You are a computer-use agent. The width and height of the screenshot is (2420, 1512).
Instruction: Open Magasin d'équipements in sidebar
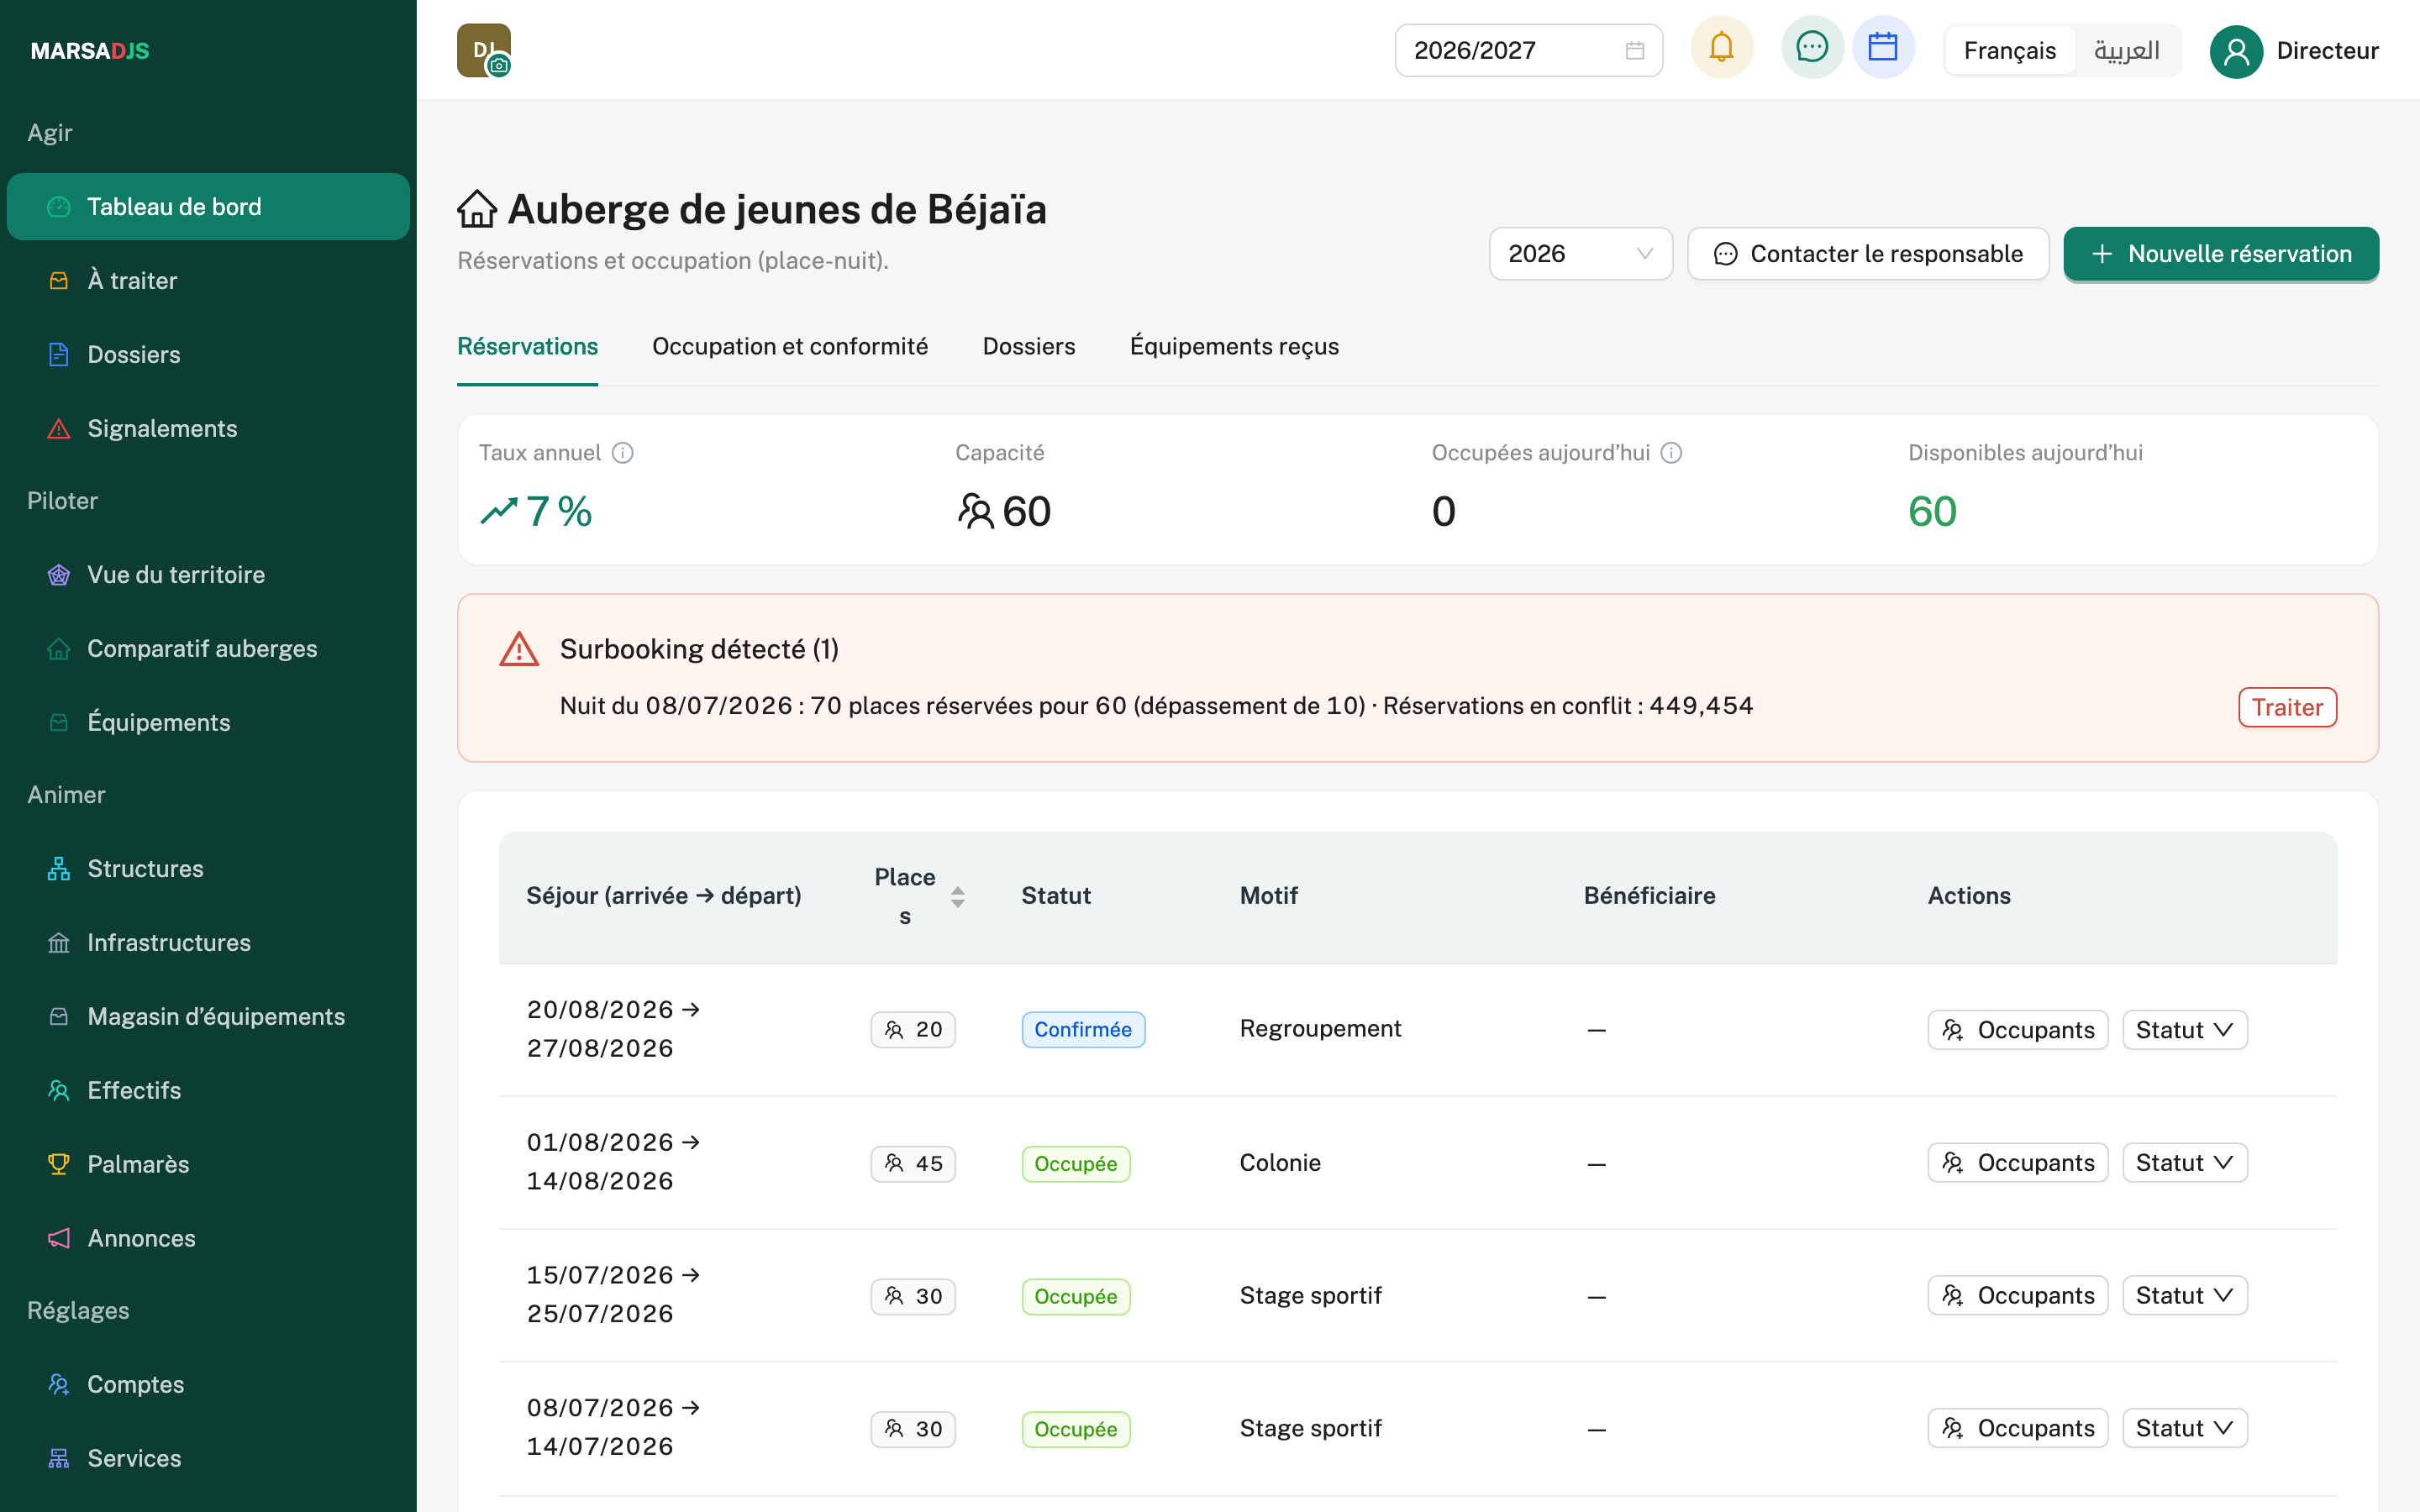point(208,1016)
